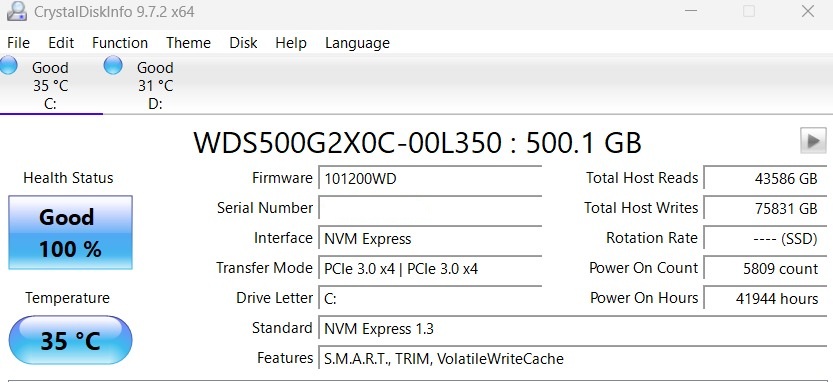The image size is (833, 382).
Task: Click the blue status orb for drive C:
Action: click(x=8, y=65)
